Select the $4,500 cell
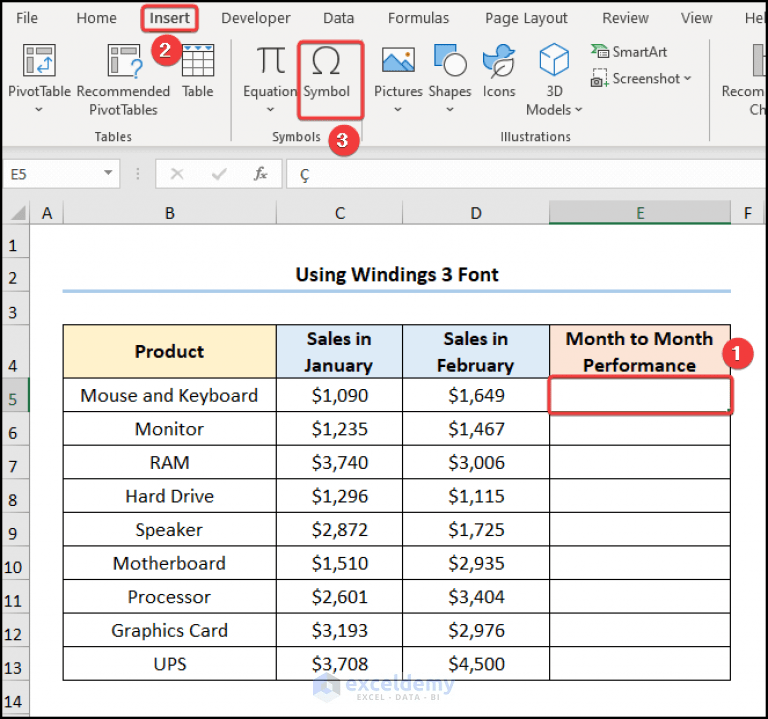 (x=476, y=664)
